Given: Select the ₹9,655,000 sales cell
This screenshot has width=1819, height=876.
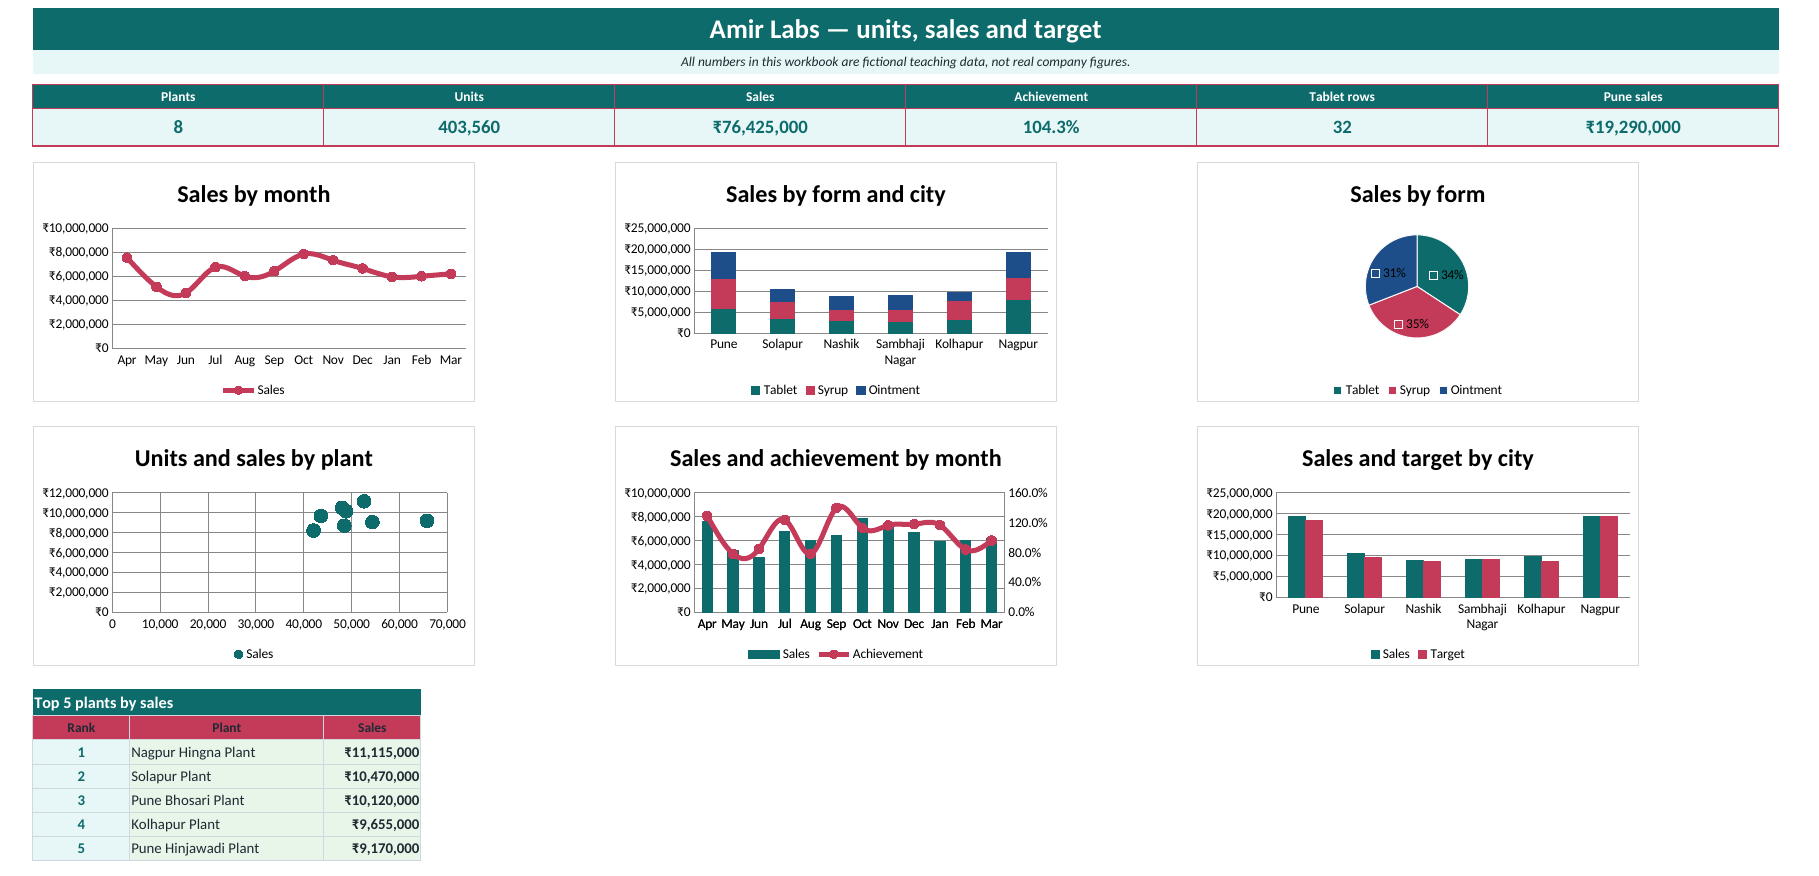Looking at the screenshot, I should (x=372, y=824).
